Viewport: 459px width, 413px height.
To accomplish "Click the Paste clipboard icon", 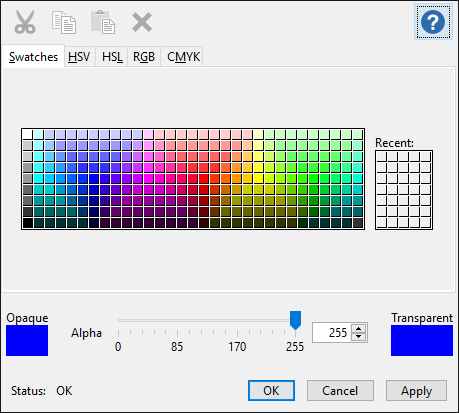I will point(103,22).
